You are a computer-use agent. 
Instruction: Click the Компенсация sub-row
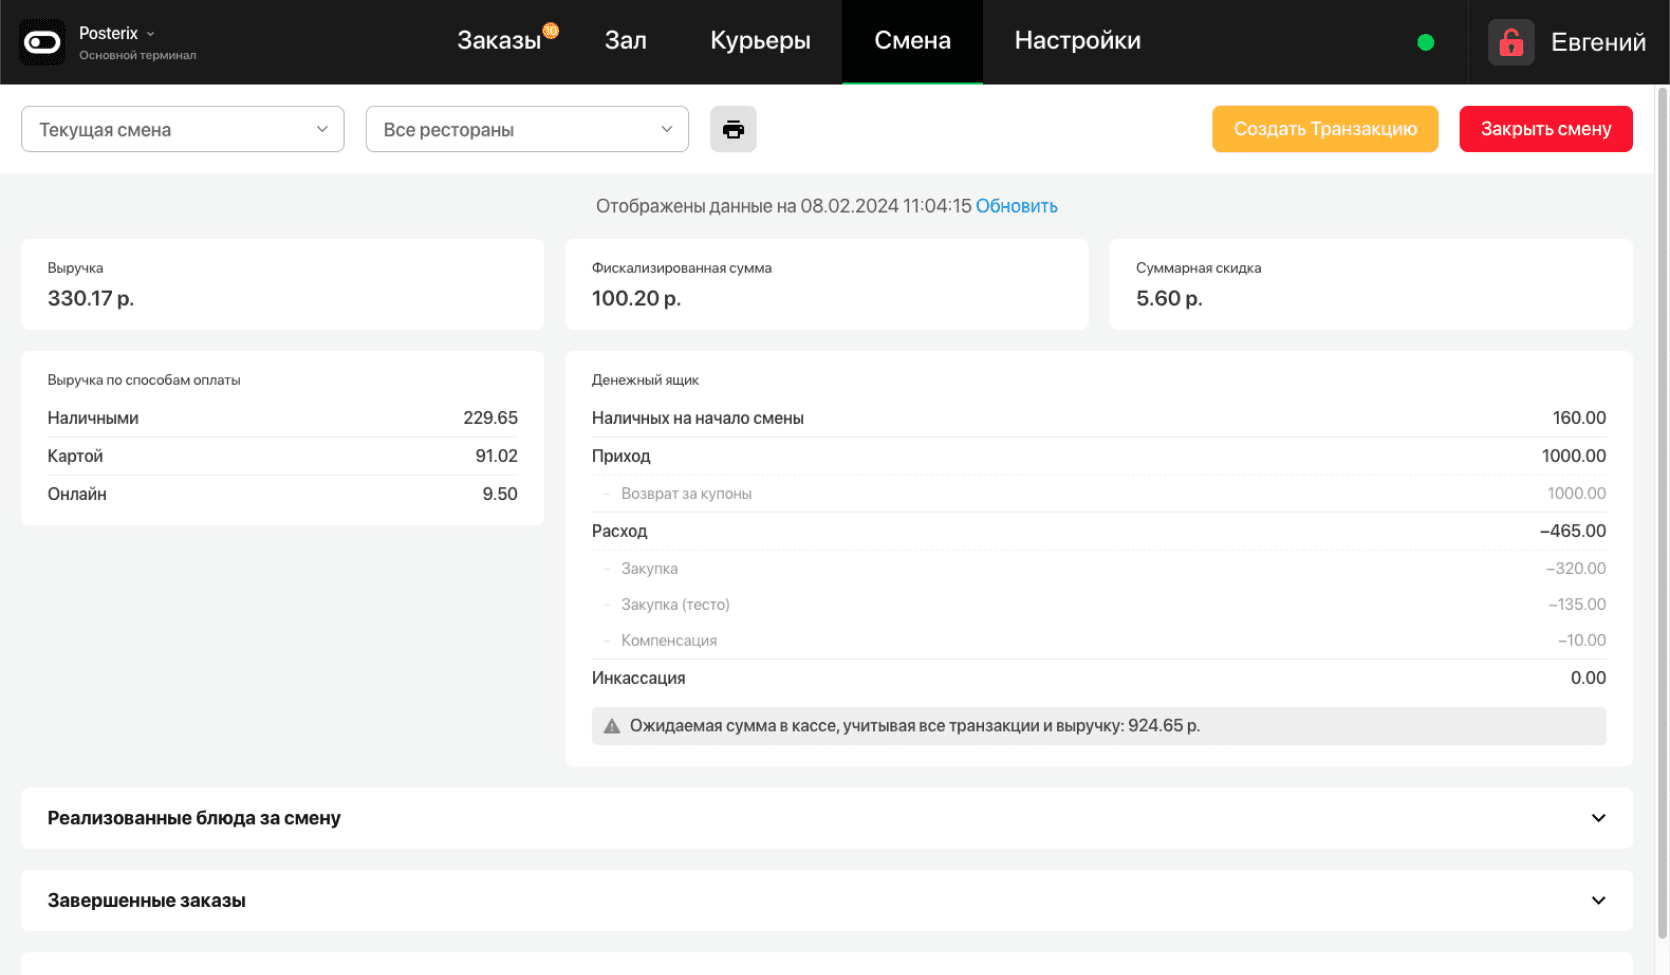point(1099,641)
